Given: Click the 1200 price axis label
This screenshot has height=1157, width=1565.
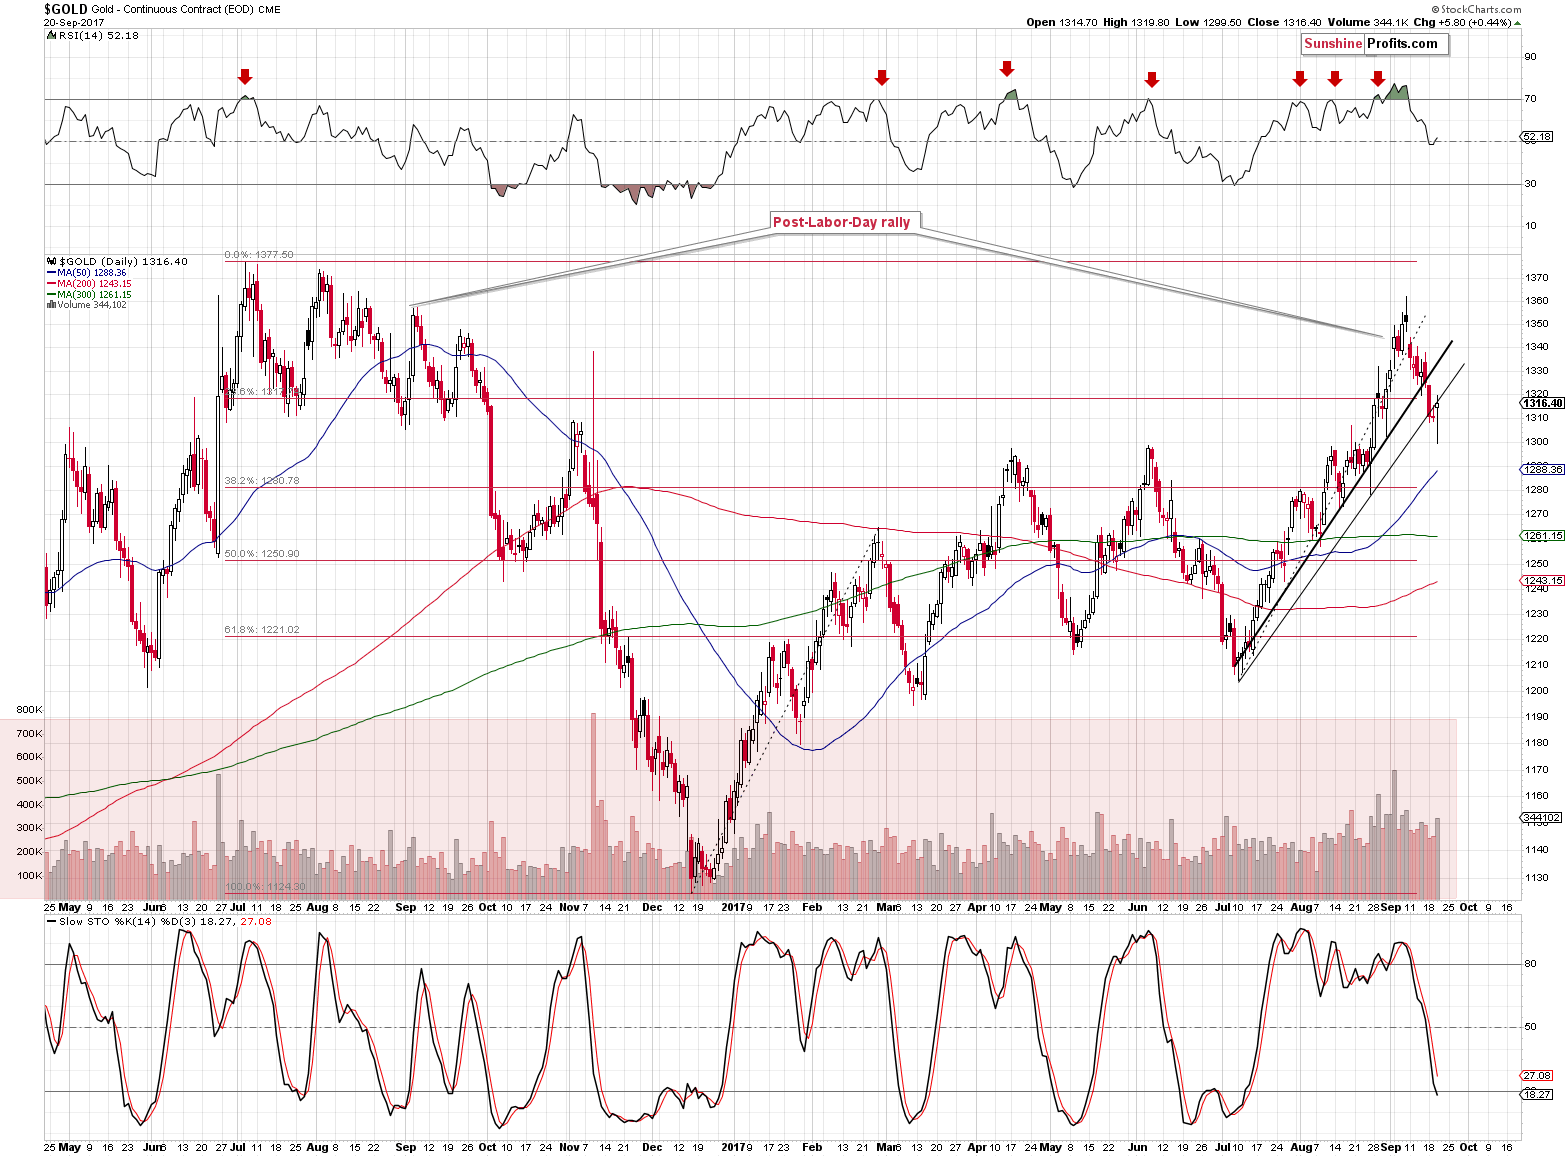Looking at the screenshot, I should click(1537, 691).
